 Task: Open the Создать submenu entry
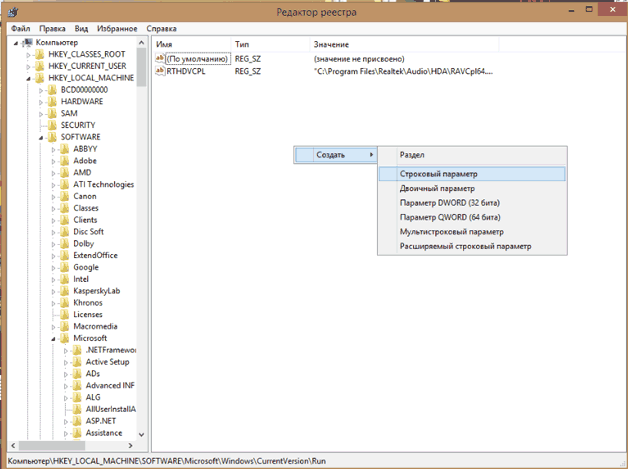[336, 155]
